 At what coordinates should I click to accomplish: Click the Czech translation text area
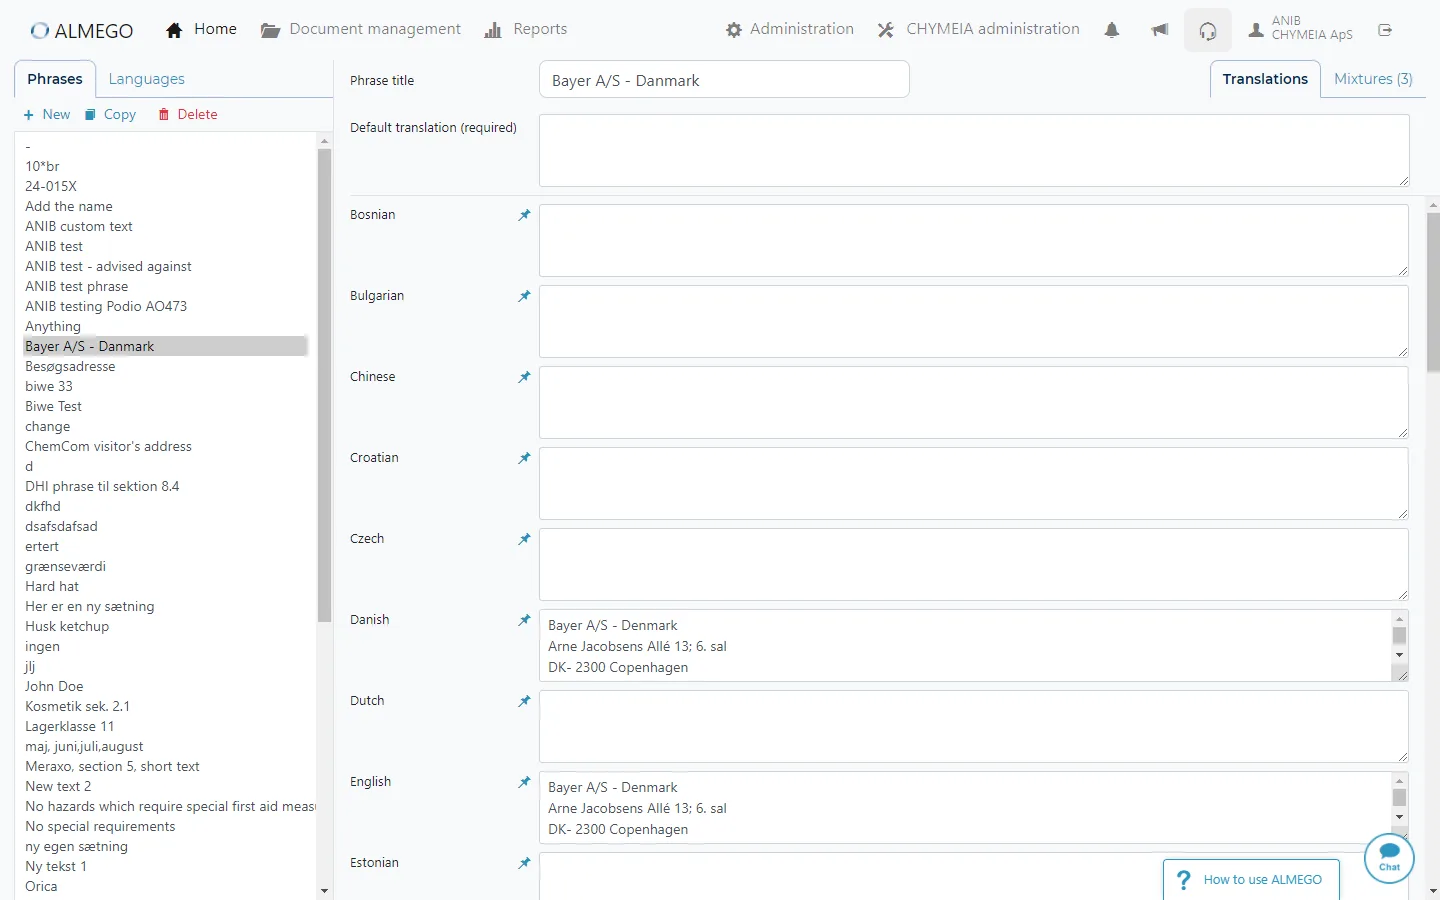click(x=974, y=565)
